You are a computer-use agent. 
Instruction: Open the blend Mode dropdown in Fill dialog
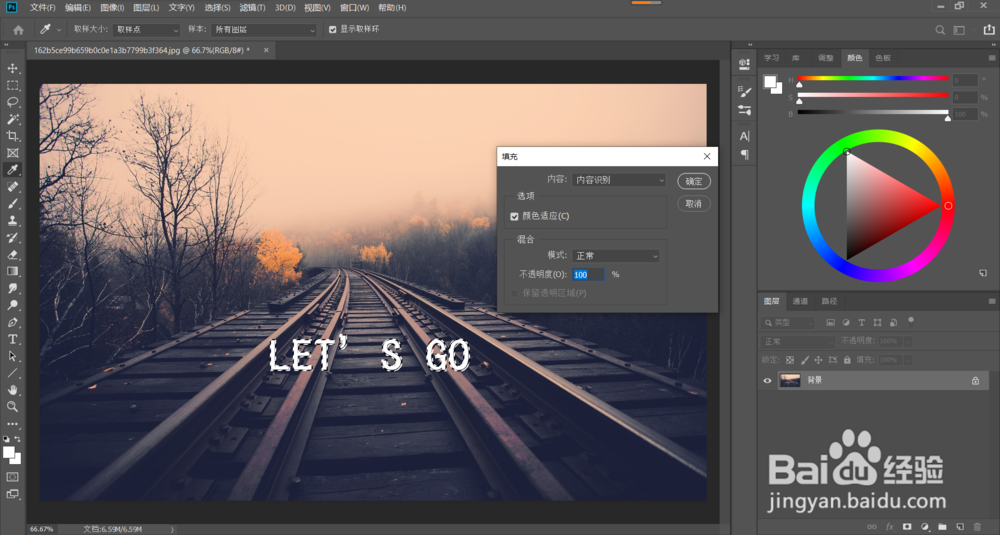point(615,256)
